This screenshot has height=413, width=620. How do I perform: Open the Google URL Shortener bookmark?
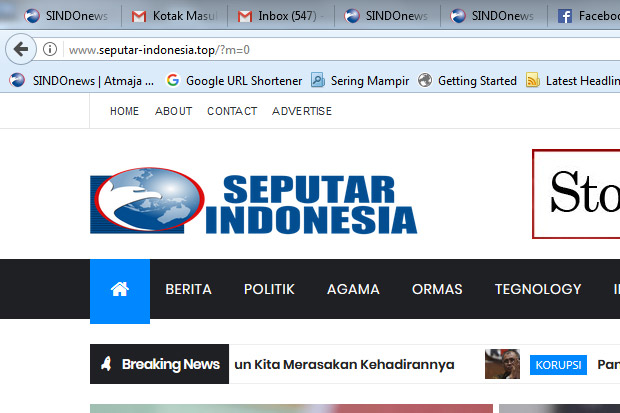point(234,81)
